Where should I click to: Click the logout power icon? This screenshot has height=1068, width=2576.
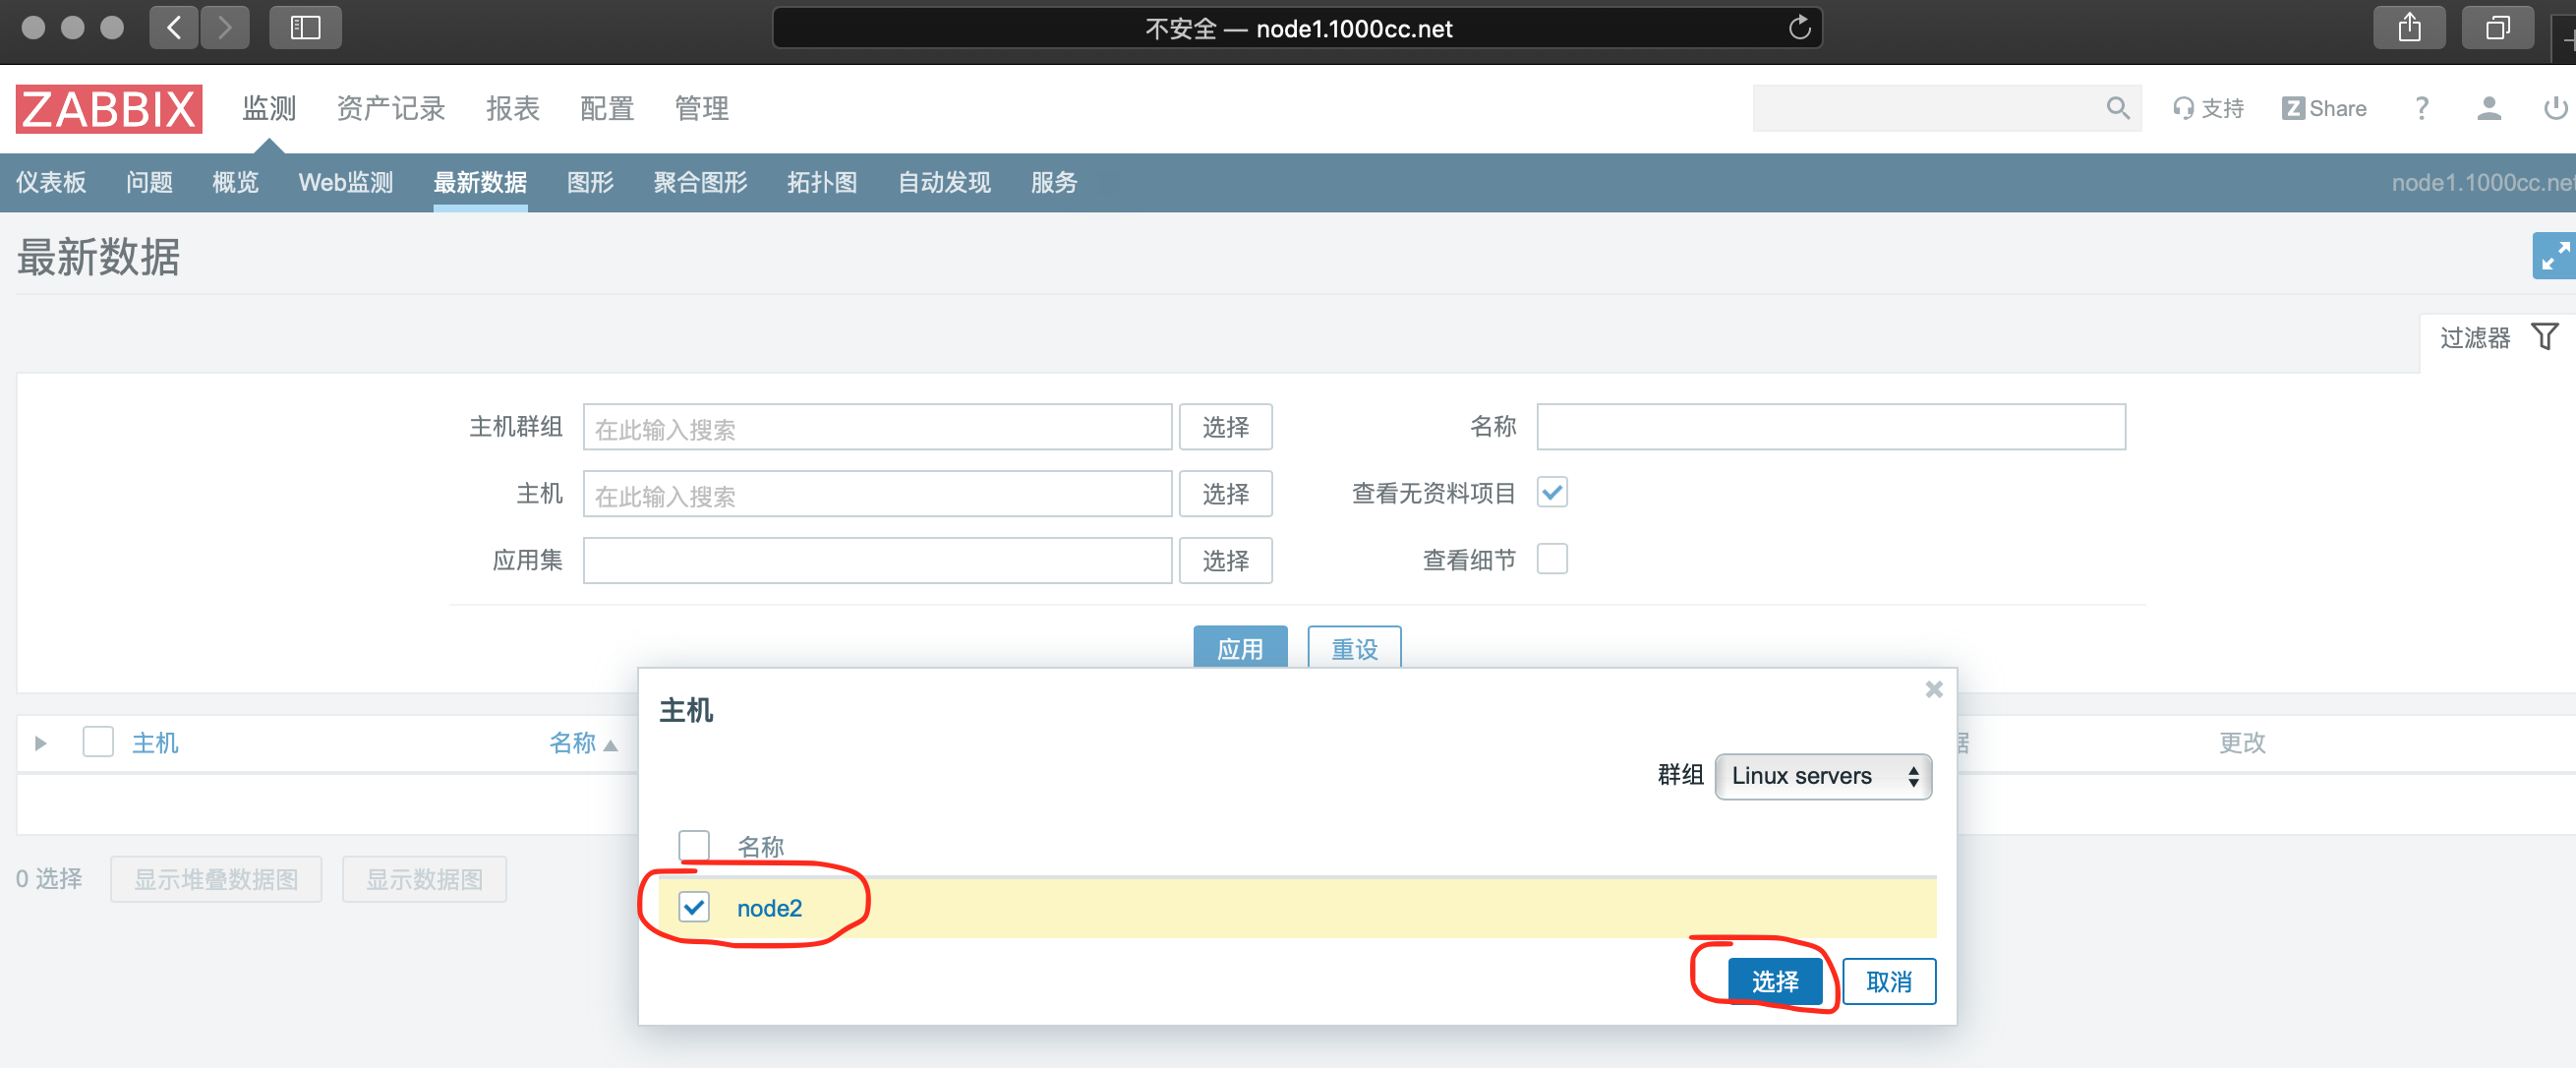[2554, 108]
